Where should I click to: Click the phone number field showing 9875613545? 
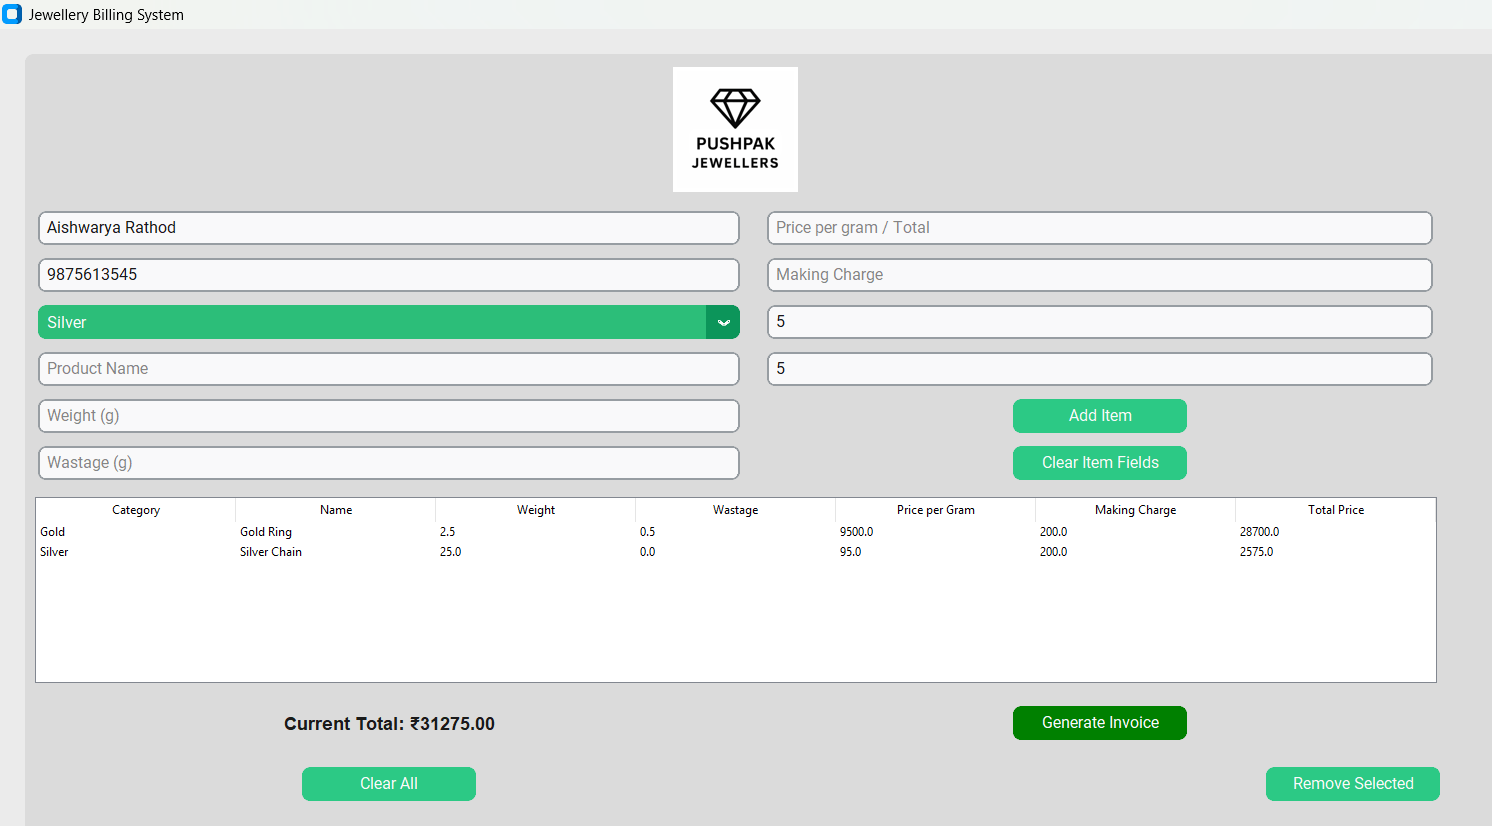pyautogui.click(x=388, y=274)
